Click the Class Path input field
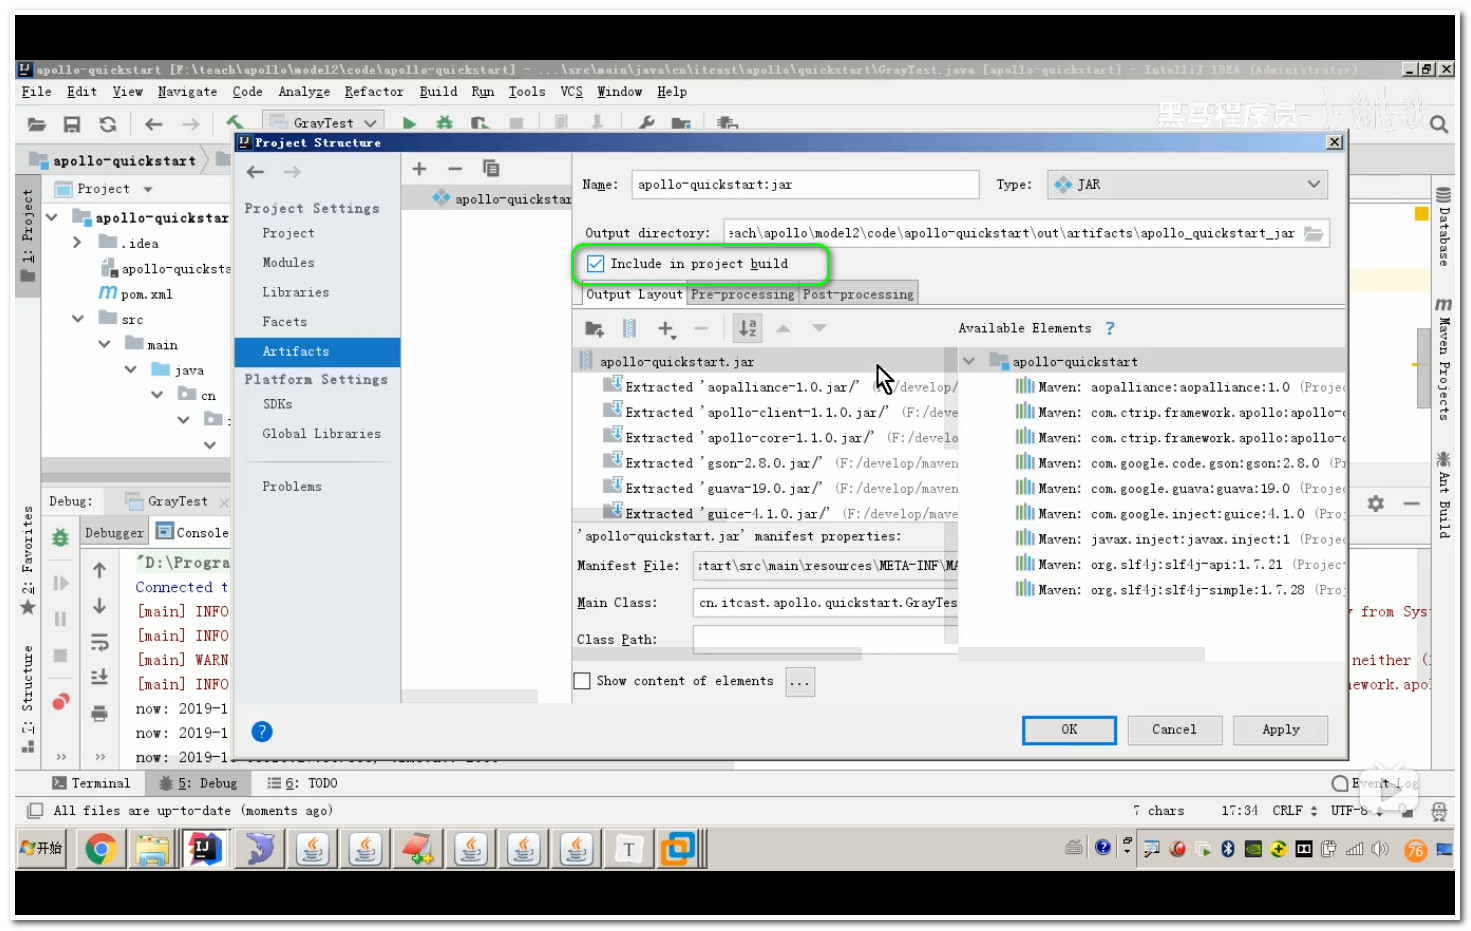Screen dimensions: 1471x931 tap(825, 639)
